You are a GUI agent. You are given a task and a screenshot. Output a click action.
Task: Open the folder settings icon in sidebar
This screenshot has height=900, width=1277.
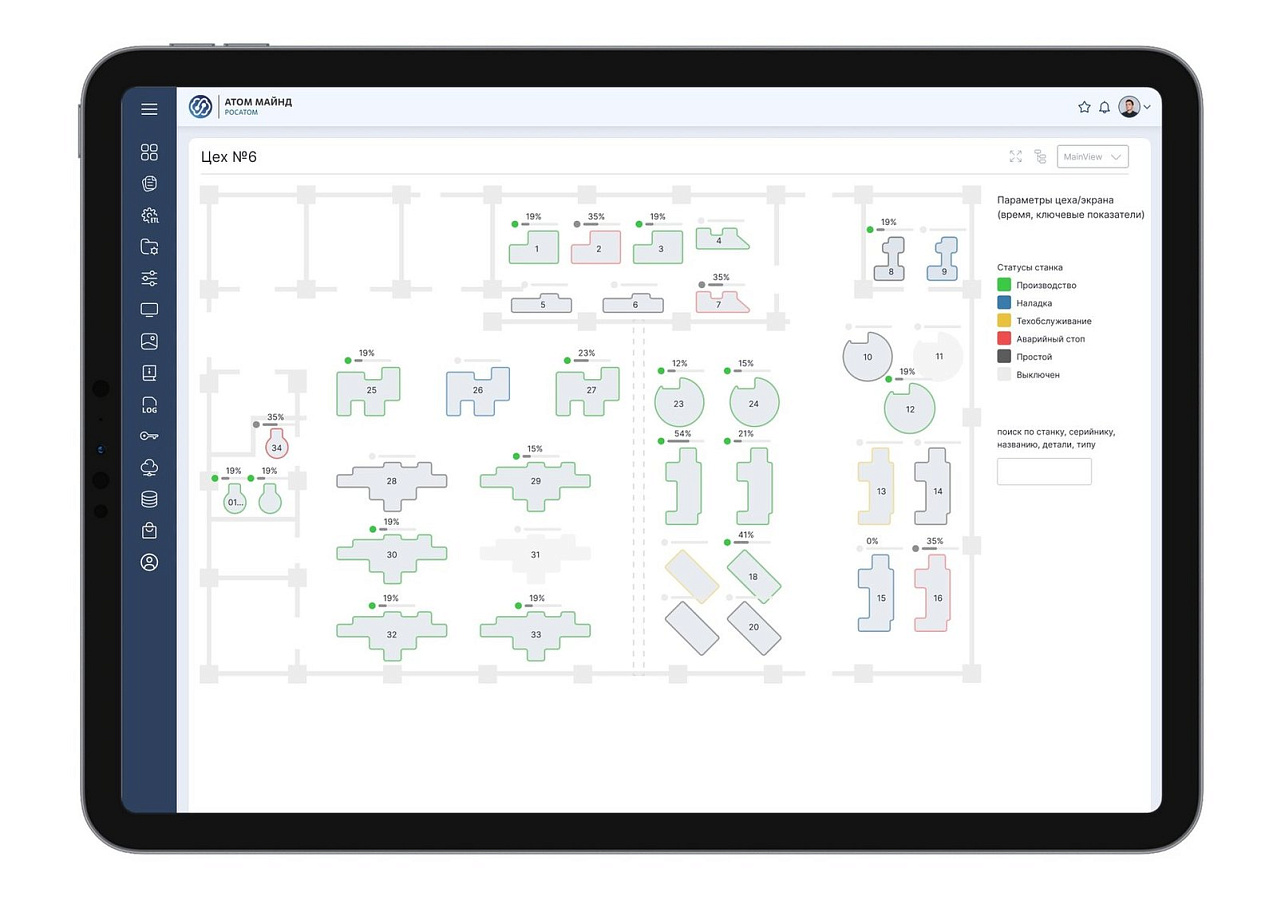(149, 247)
